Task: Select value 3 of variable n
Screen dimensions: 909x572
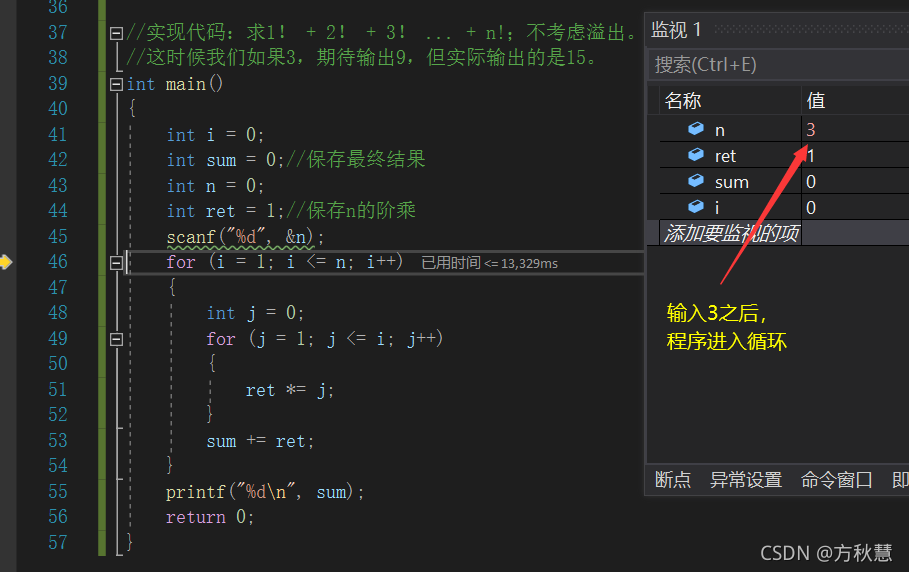Action: pyautogui.click(x=810, y=130)
